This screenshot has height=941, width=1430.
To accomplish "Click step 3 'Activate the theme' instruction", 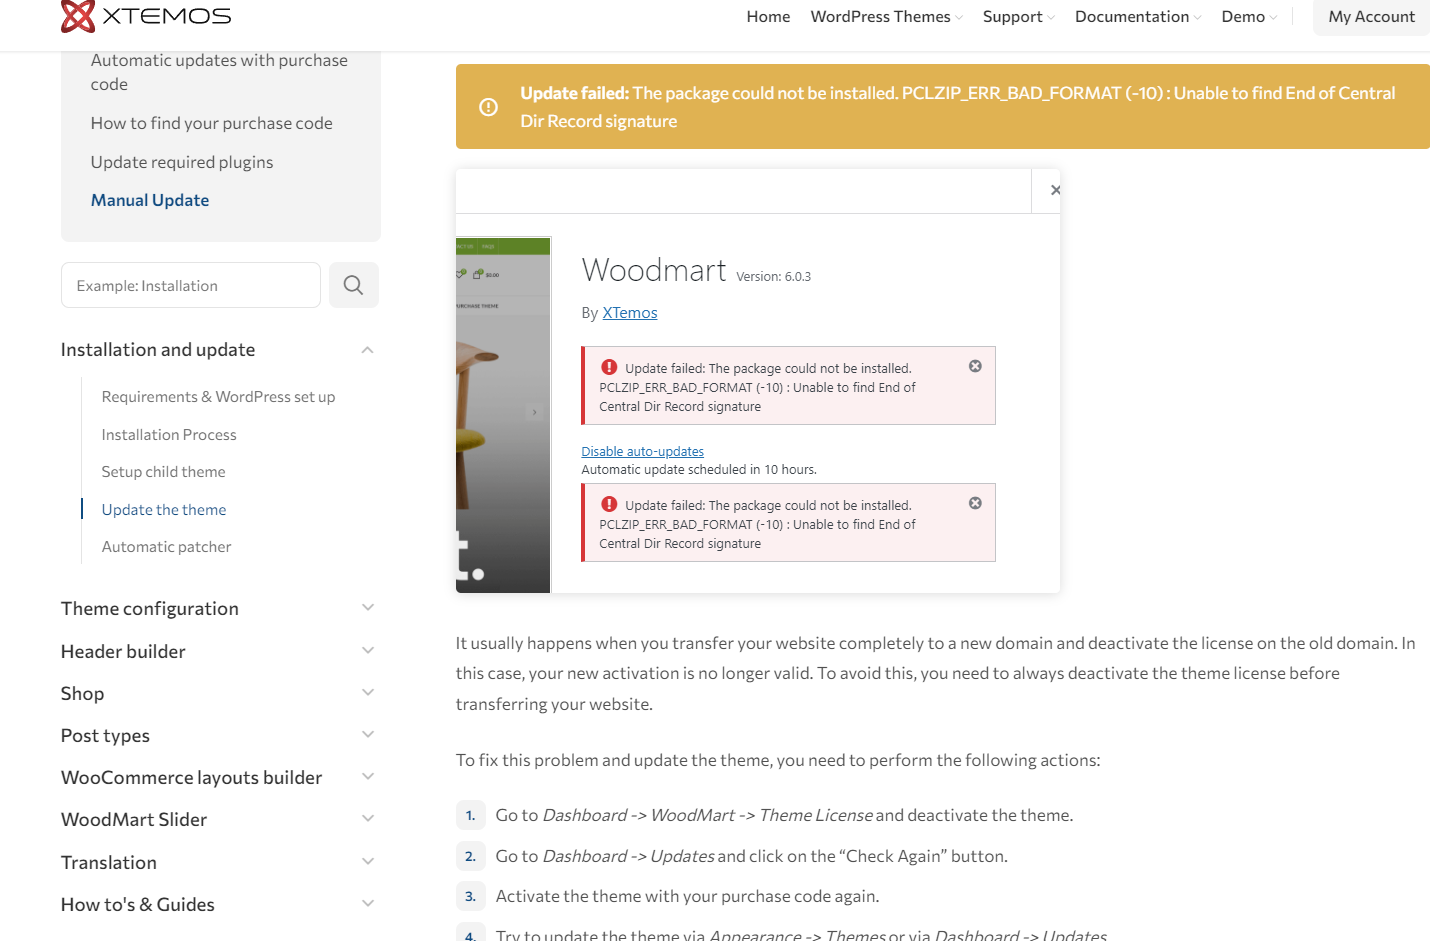I will tap(687, 896).
